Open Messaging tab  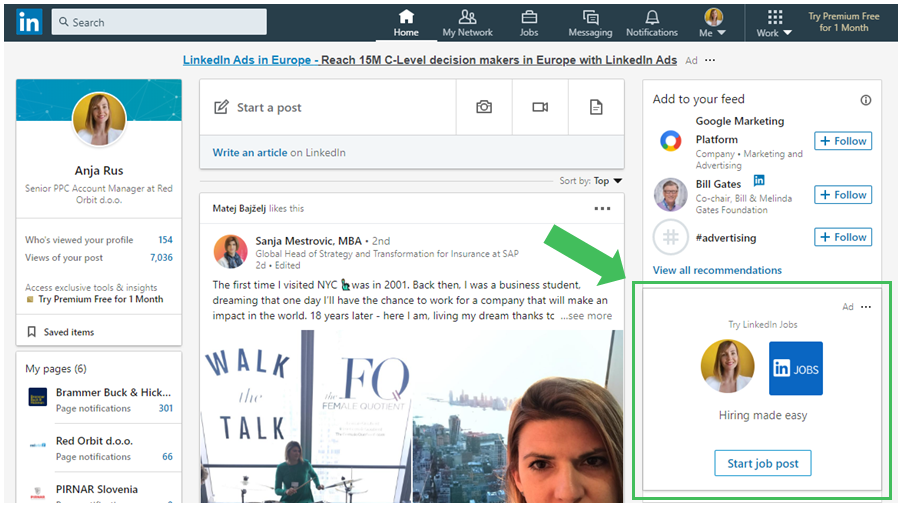pyautogui.click(x=590, y=23)
